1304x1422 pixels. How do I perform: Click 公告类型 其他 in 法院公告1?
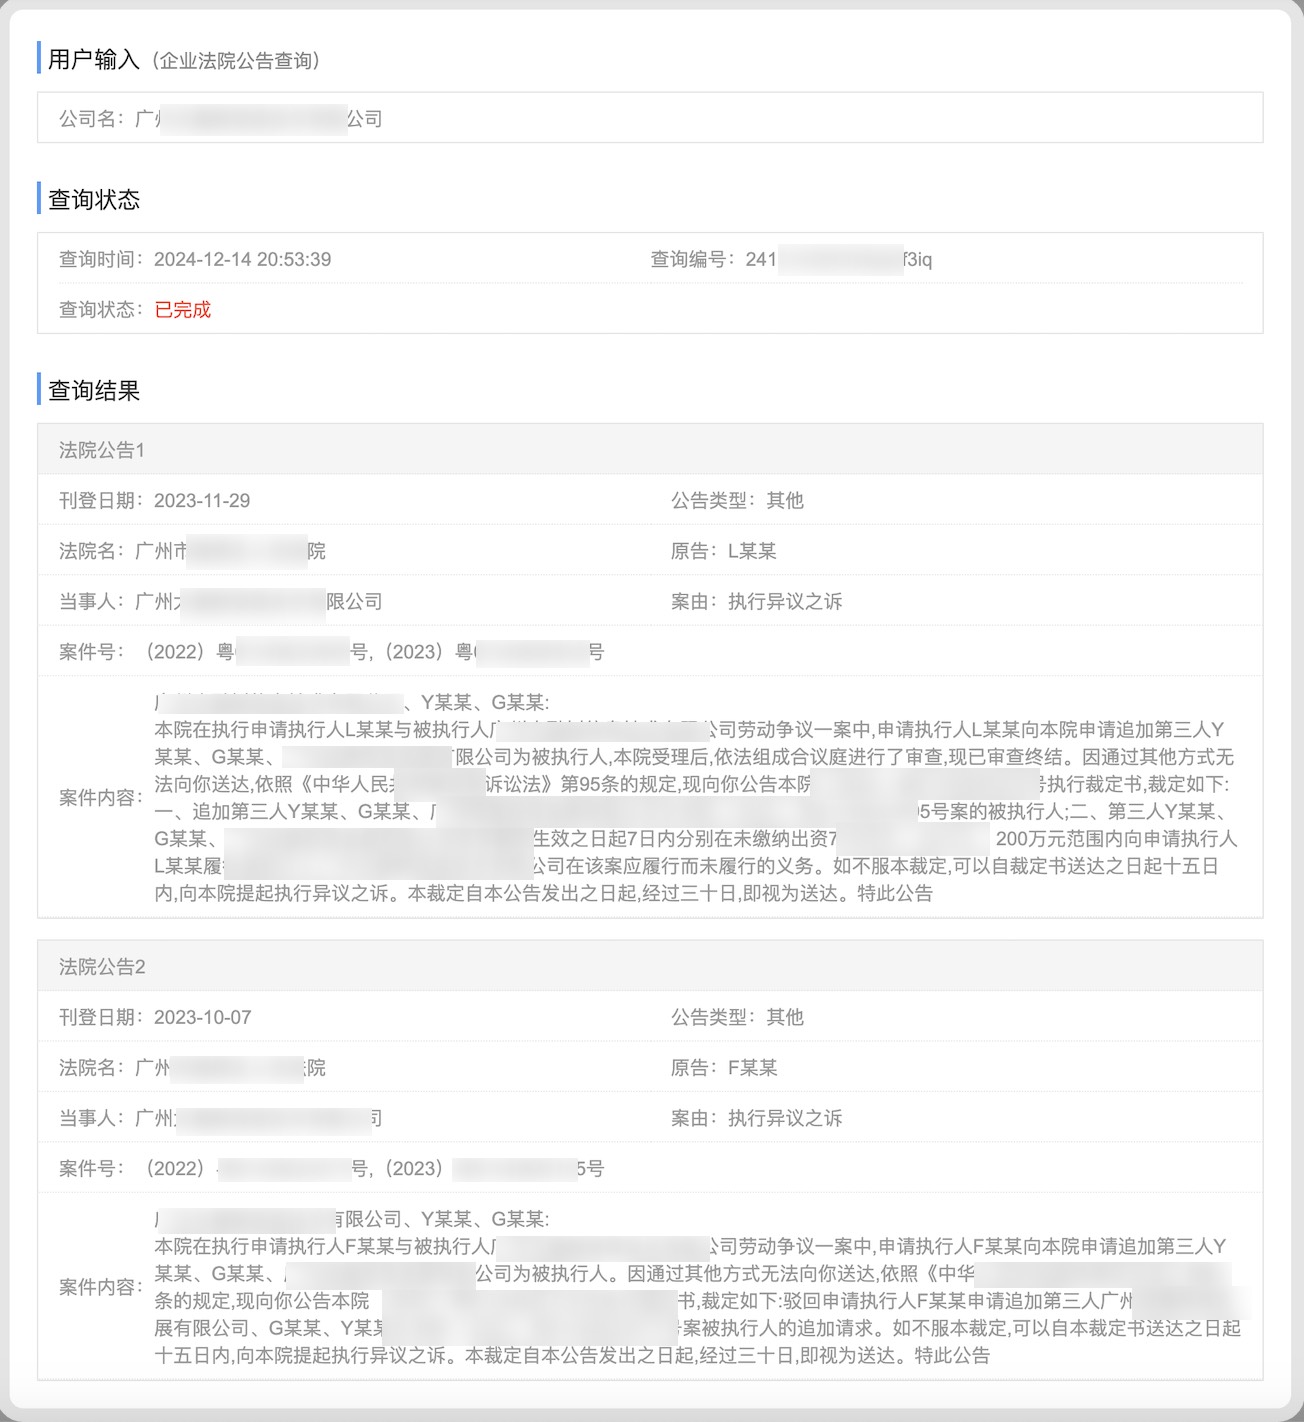coord(784,500)
